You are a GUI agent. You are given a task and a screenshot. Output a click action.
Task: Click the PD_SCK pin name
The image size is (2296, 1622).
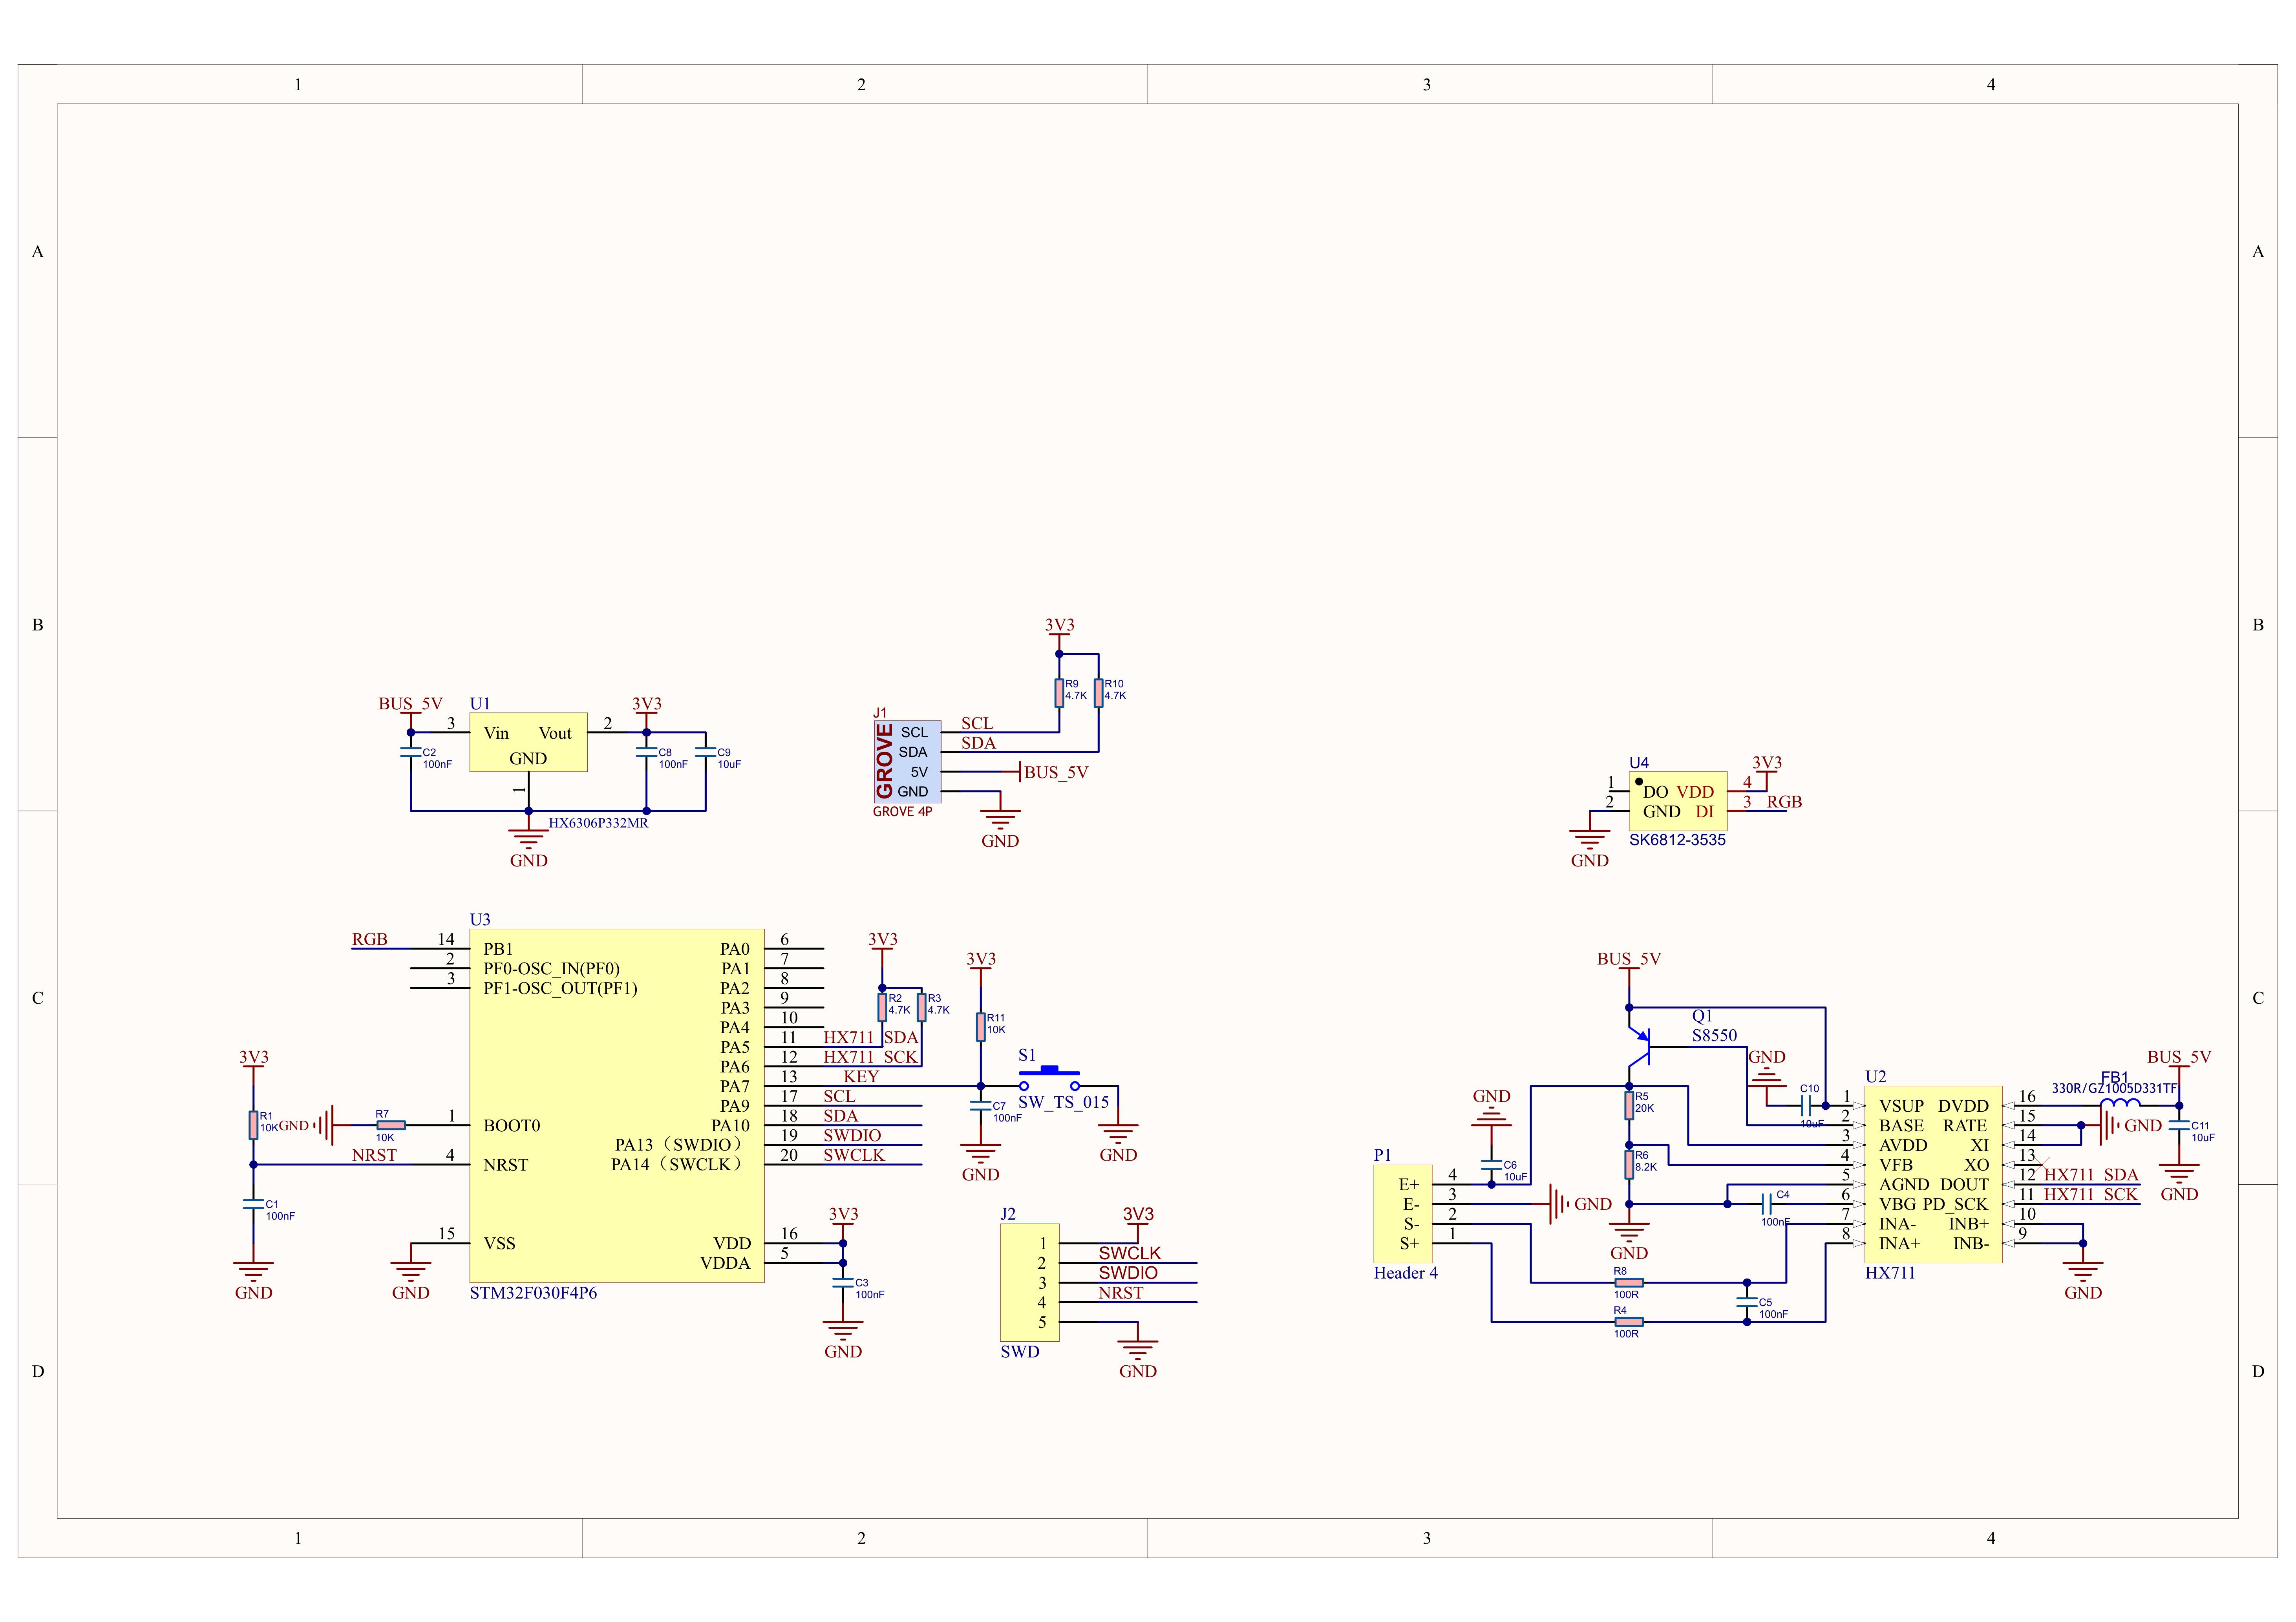(x=1955, y=1203)
